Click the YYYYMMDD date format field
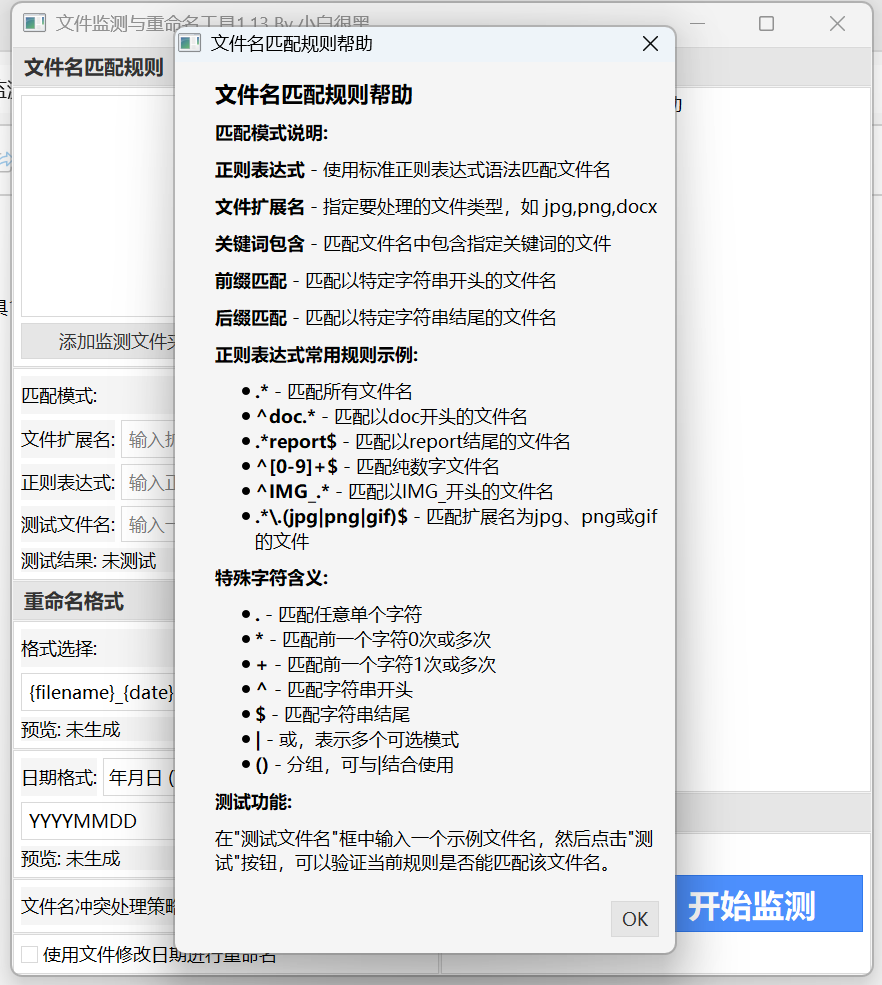 (98, 821)
